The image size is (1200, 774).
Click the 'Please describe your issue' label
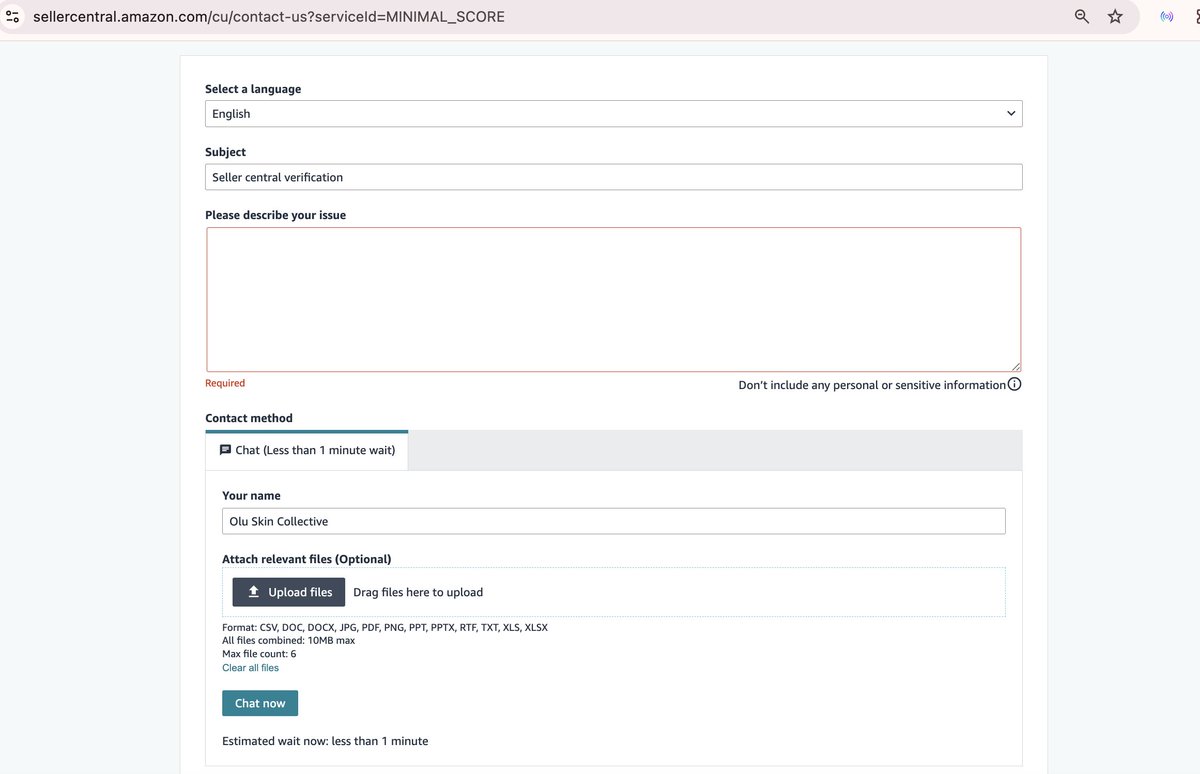(x=275, y=215)
